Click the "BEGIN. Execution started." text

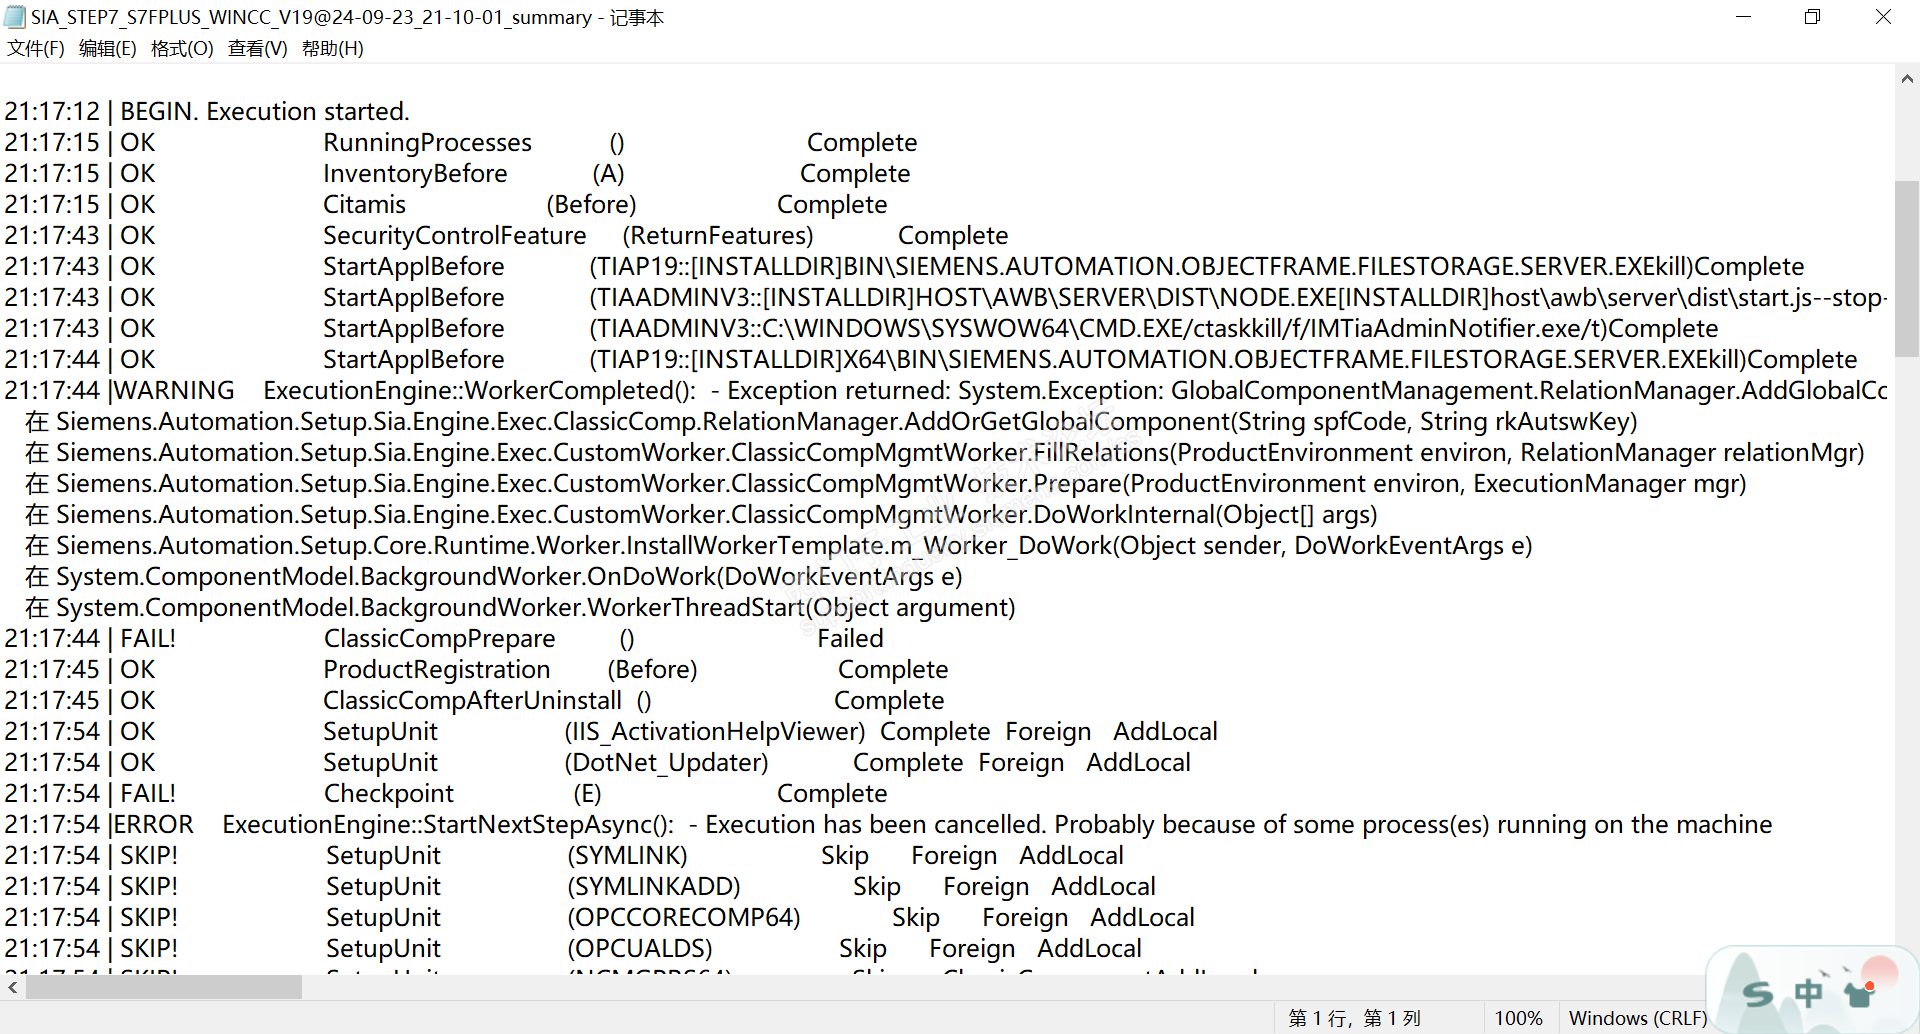265,111
